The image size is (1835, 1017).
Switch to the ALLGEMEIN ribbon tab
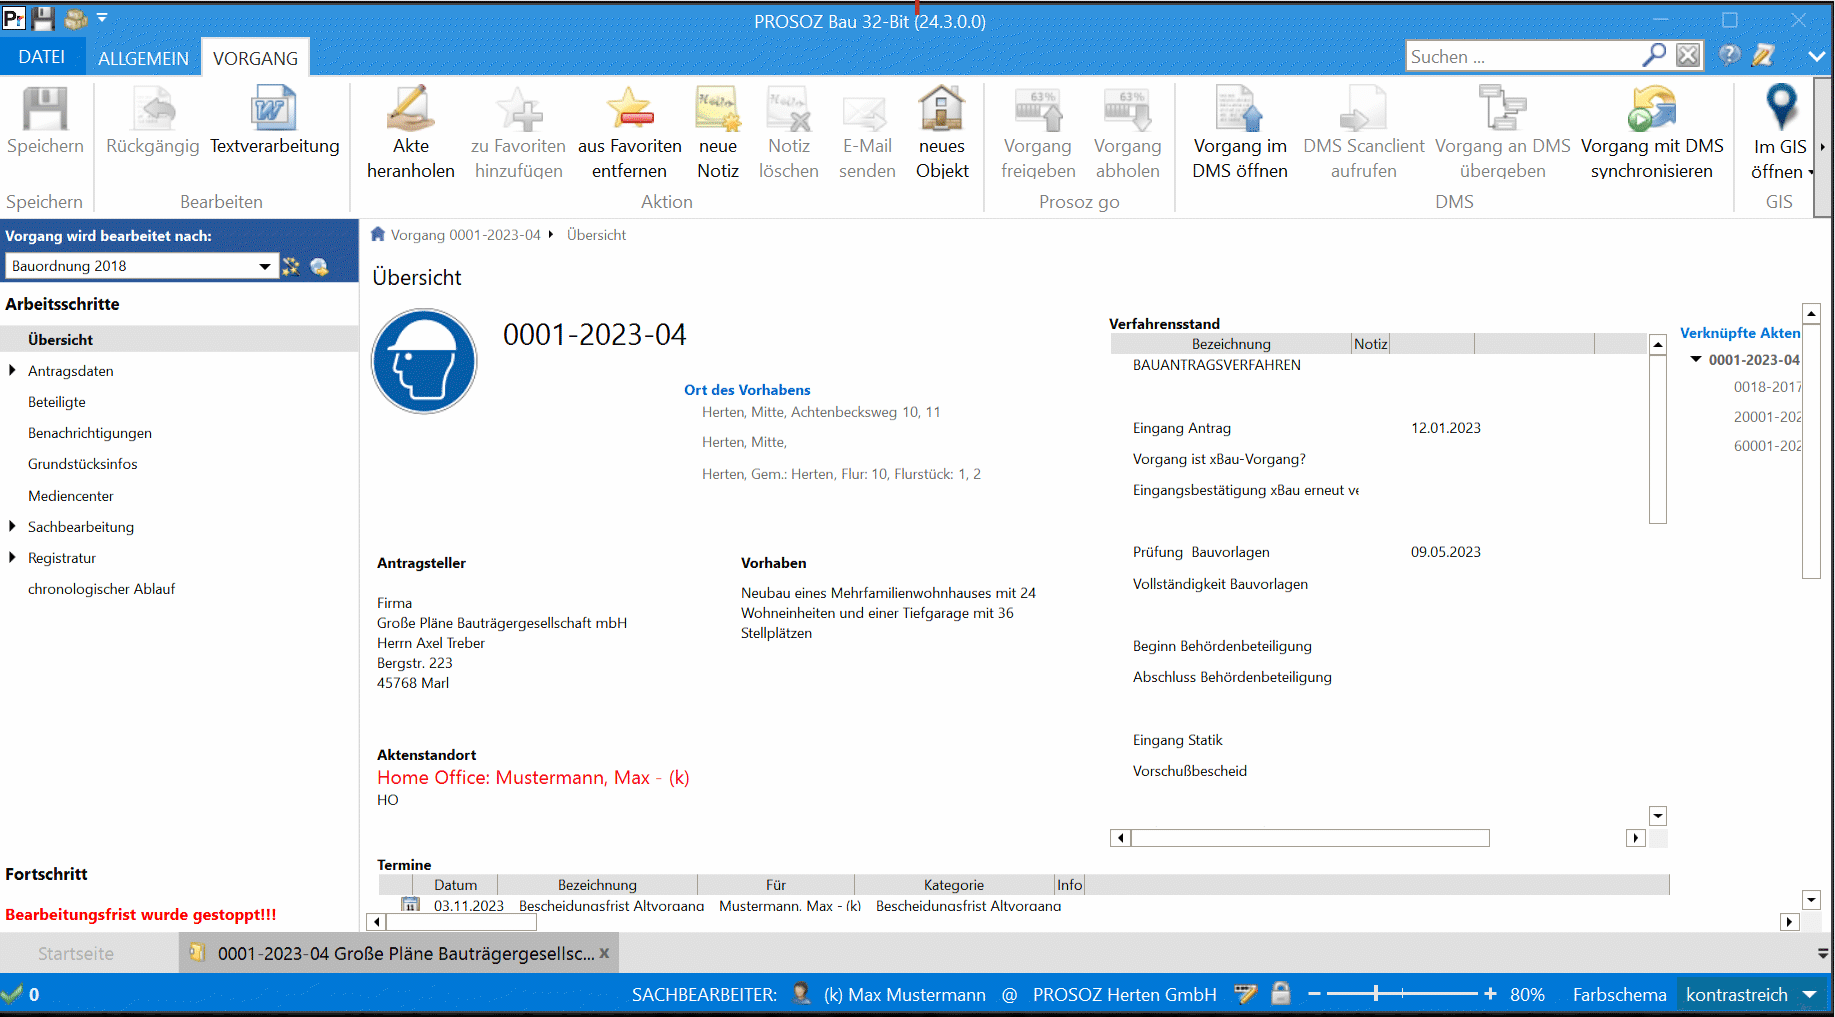click(x=143, y=58)
